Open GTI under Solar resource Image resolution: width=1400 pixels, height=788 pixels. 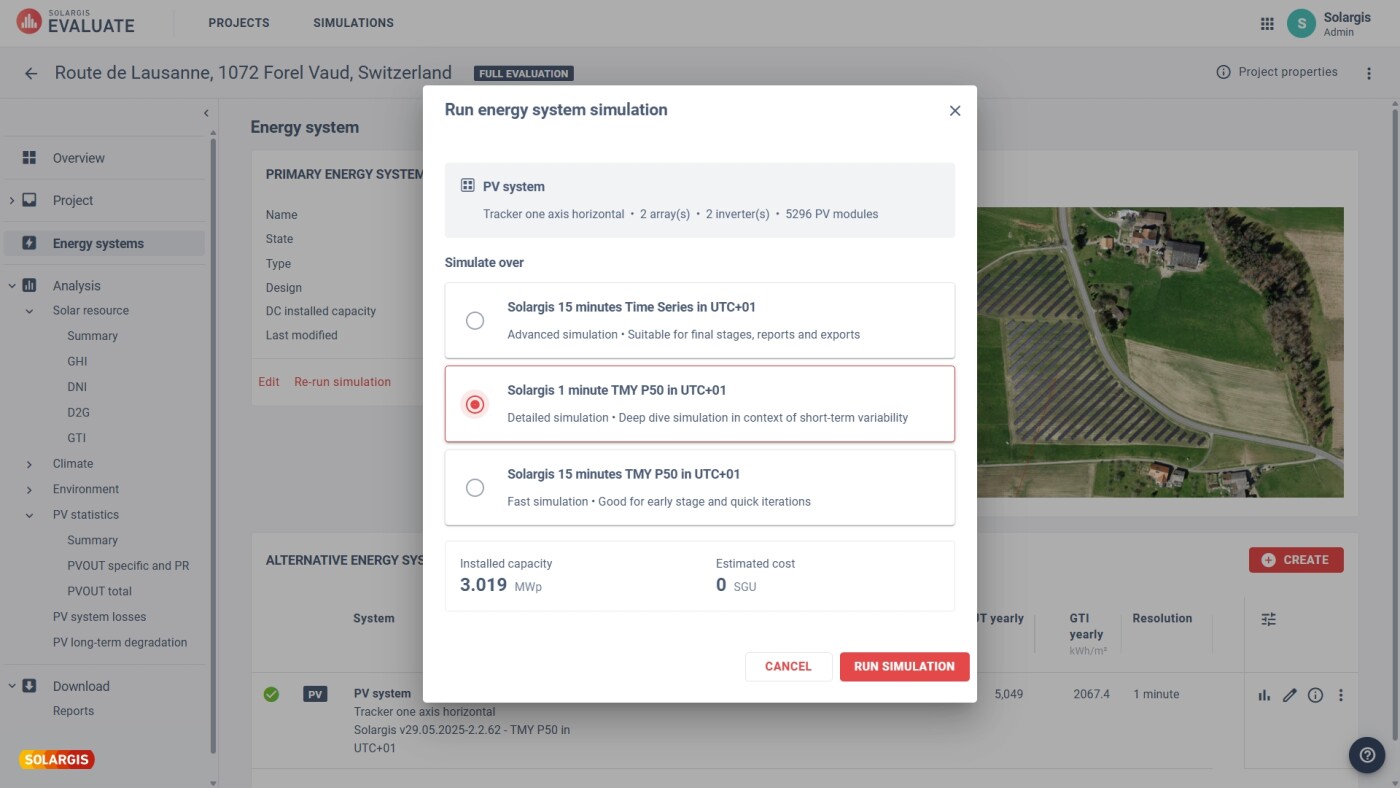coord(77,438)
